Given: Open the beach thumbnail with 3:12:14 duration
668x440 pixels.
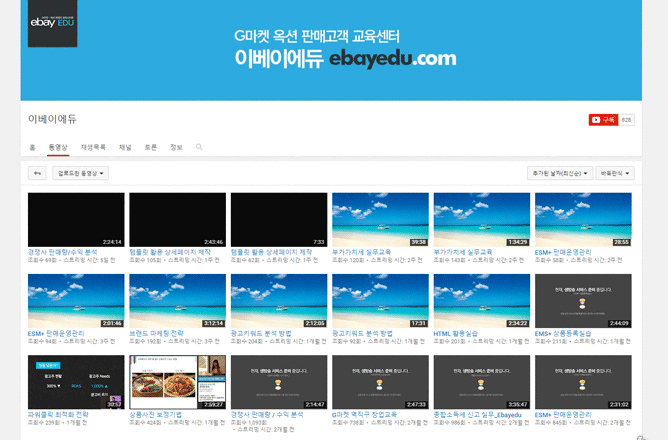Looking at the screenshot, I should [178, 301].
